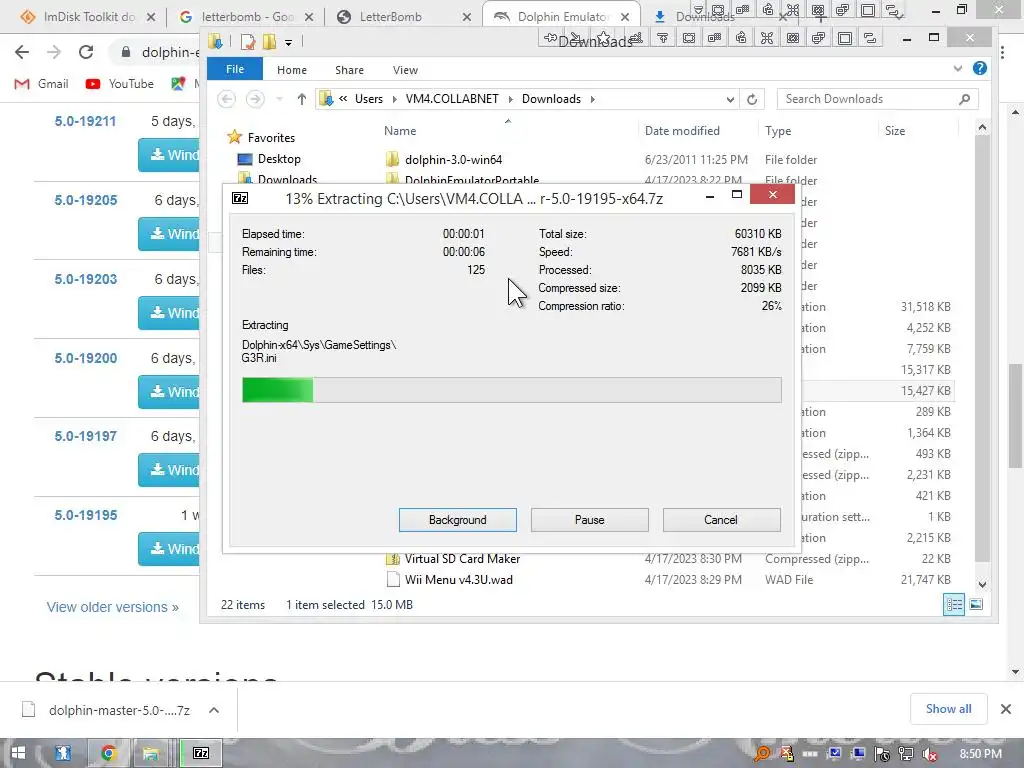The height and width of the screenshot is (768, 1024).
Task: Switch Explorer to large icons view
Action: coord(976,605)
